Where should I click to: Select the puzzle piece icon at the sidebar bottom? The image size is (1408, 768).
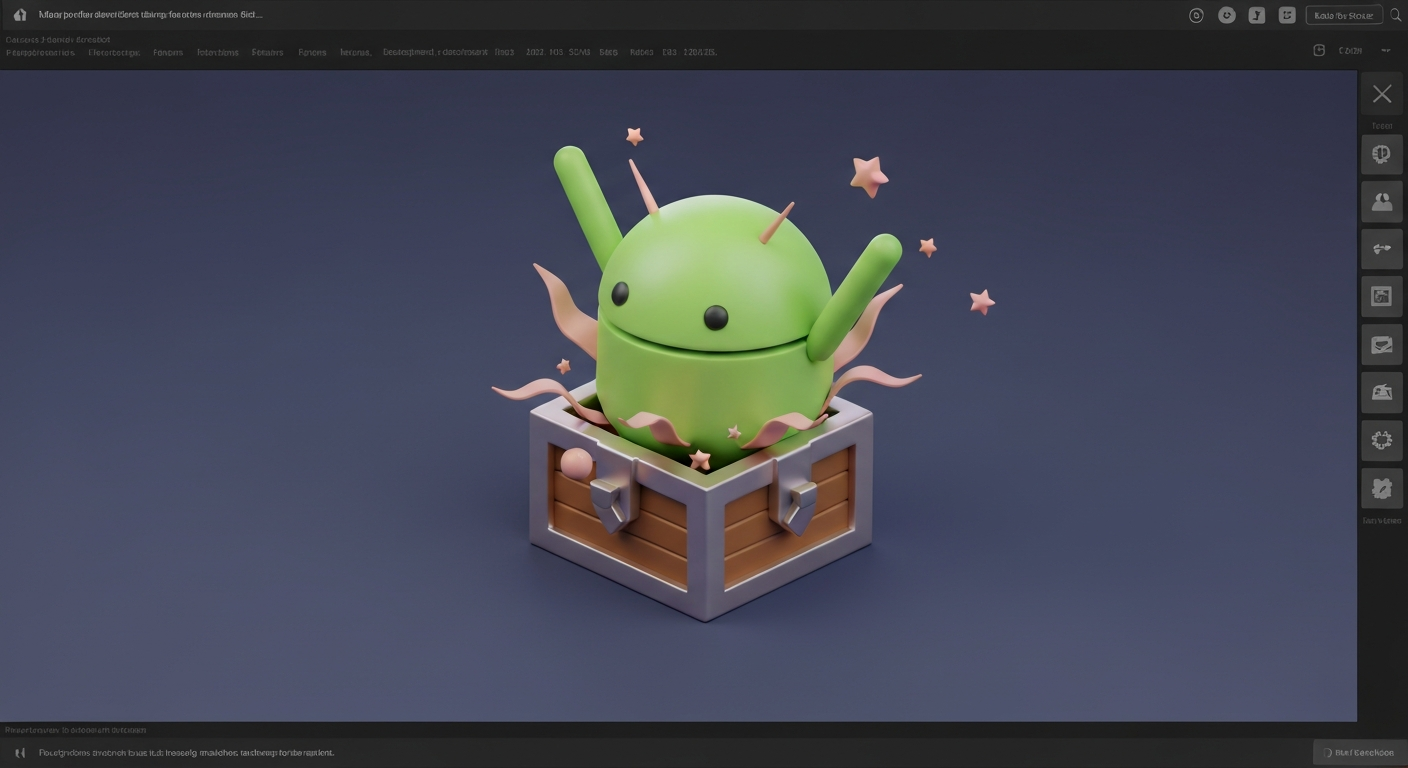click(x=1381, y=488)
